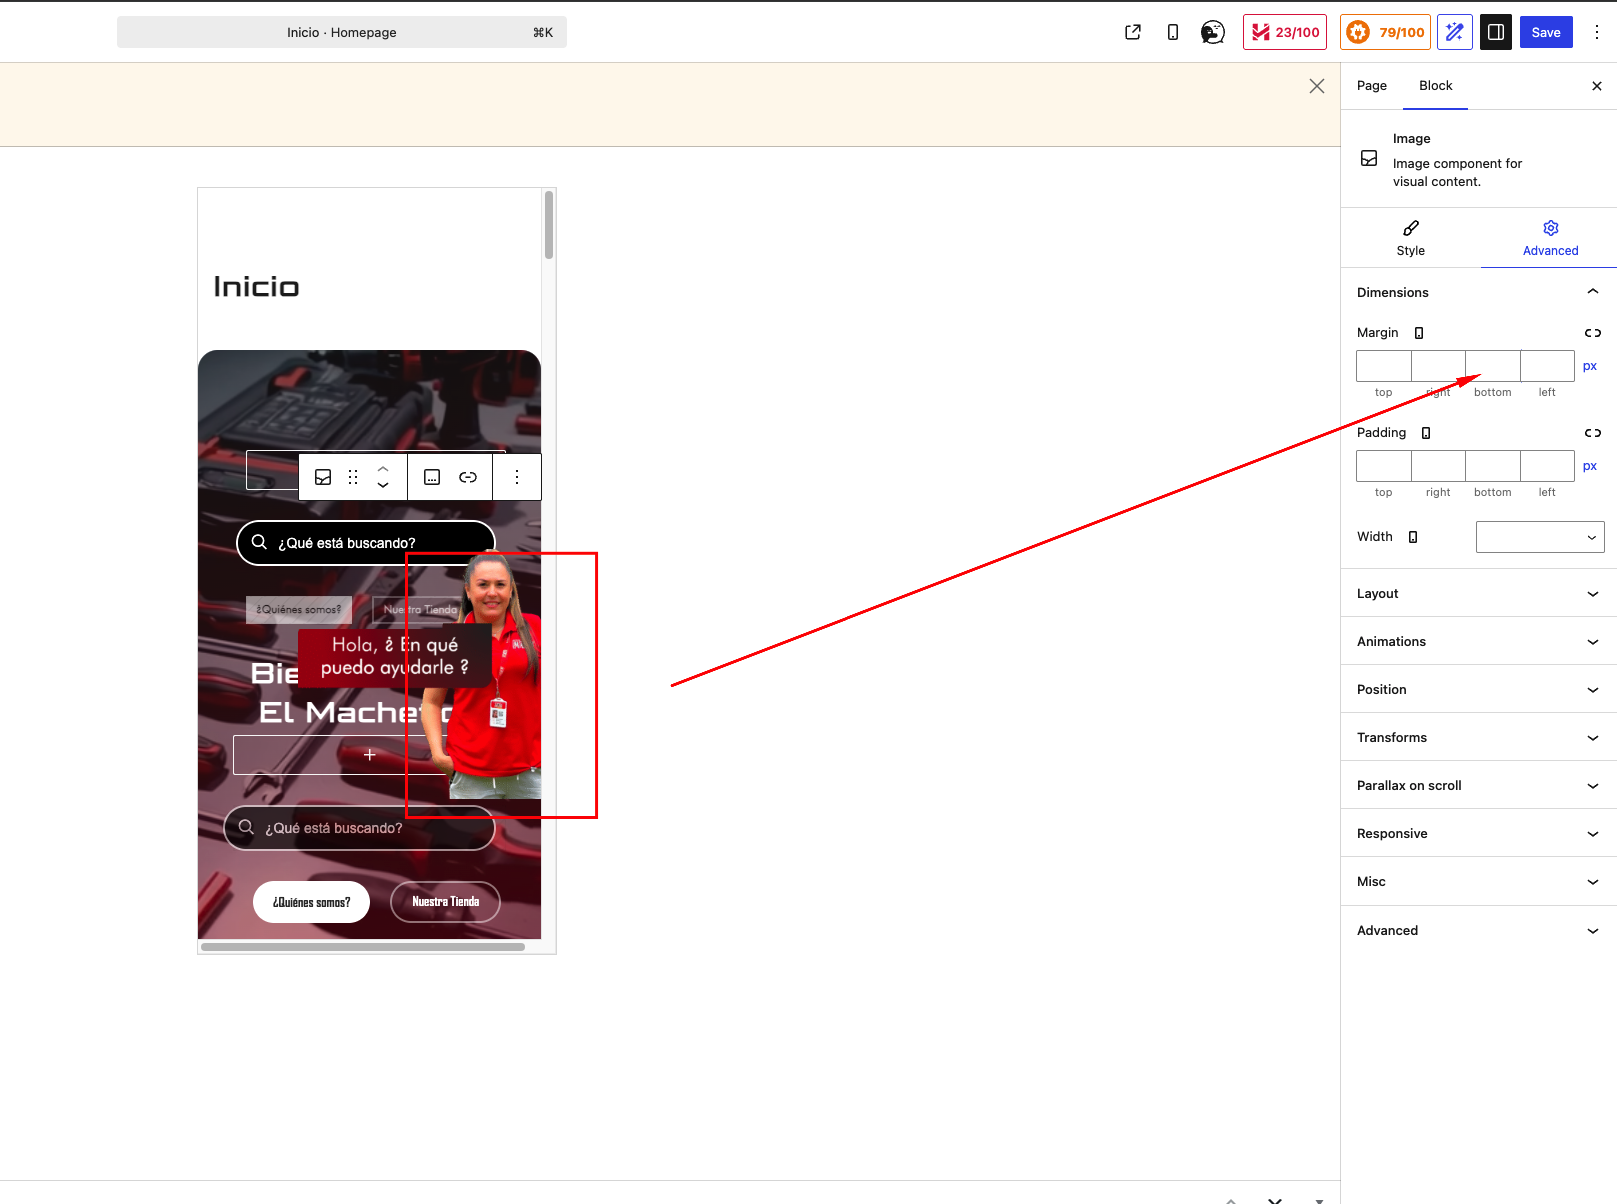Focus the Margin top field
Screen dimensions: 1617x1204
coord(1384,366)
